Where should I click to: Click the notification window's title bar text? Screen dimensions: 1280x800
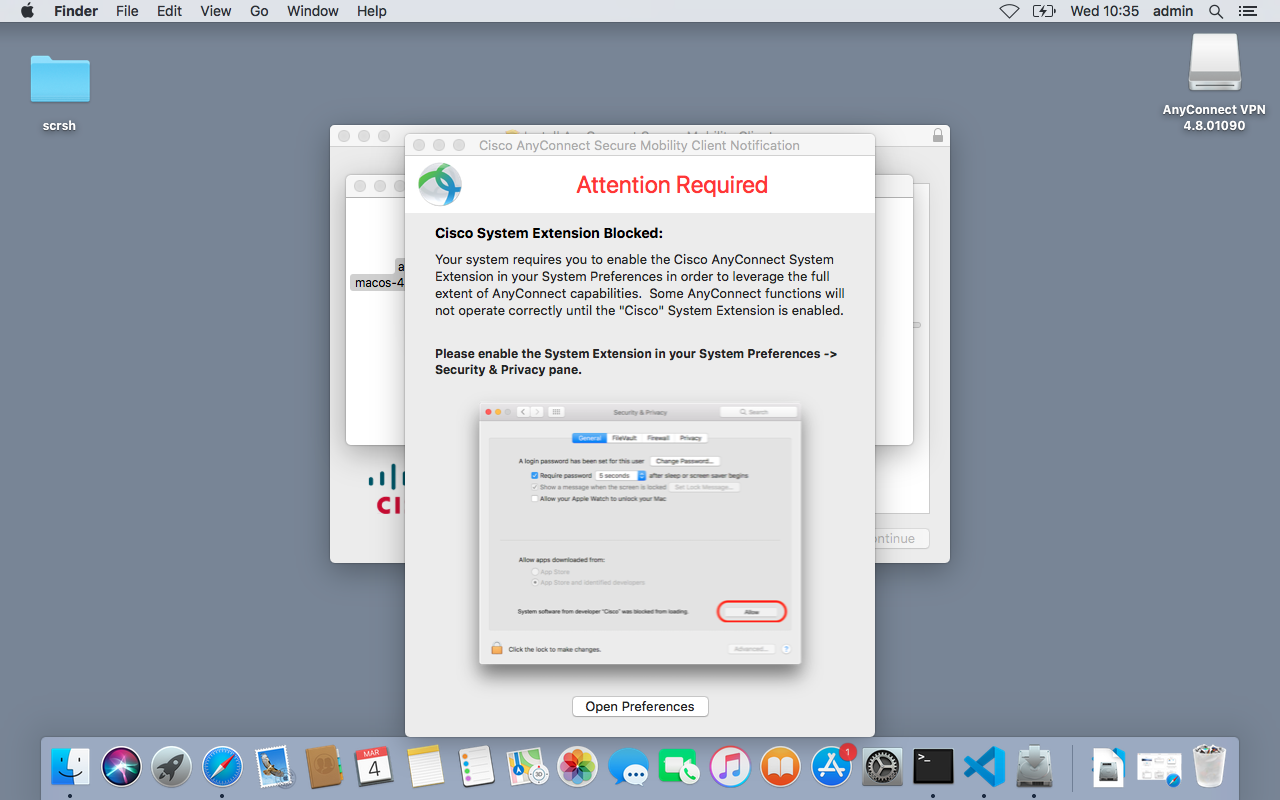[x=639, y=145]
